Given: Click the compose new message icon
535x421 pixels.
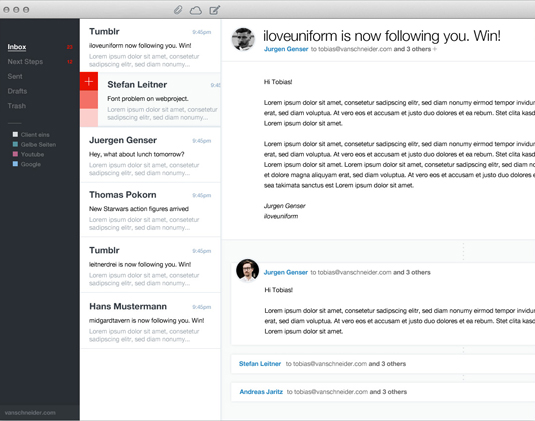Looking at the screenshot, I should 215,10.
